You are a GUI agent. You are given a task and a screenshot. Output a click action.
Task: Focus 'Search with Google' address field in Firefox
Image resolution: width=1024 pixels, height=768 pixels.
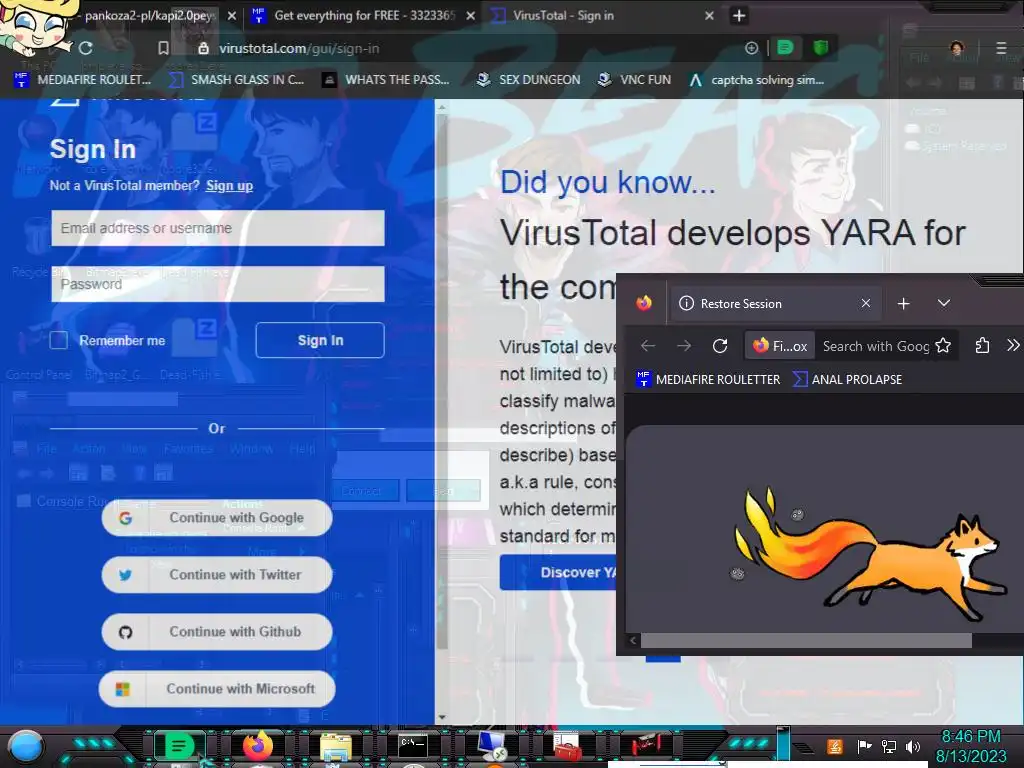tap(876, 346)
